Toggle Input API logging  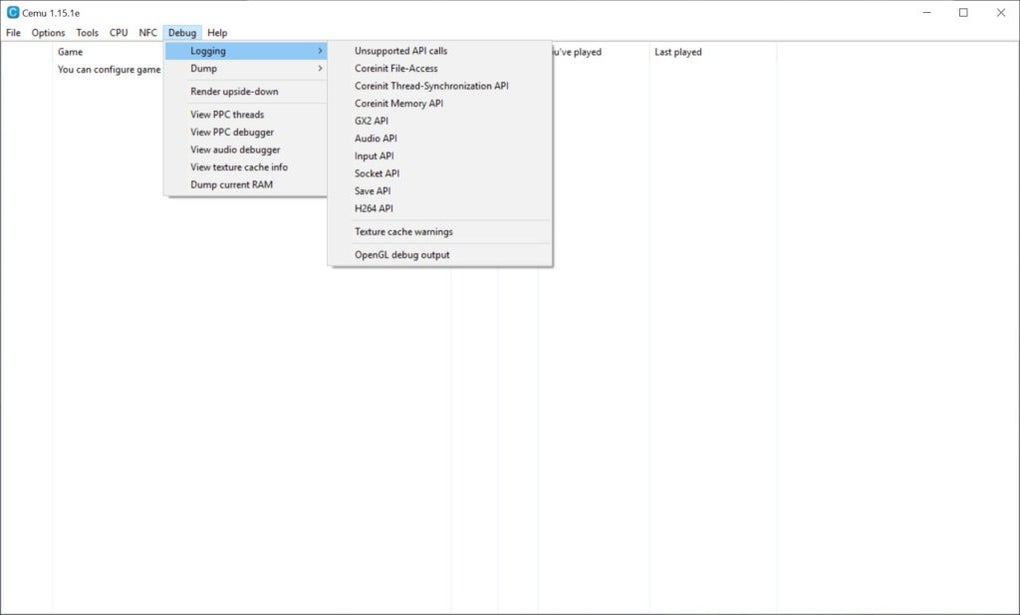click(440, 156)
